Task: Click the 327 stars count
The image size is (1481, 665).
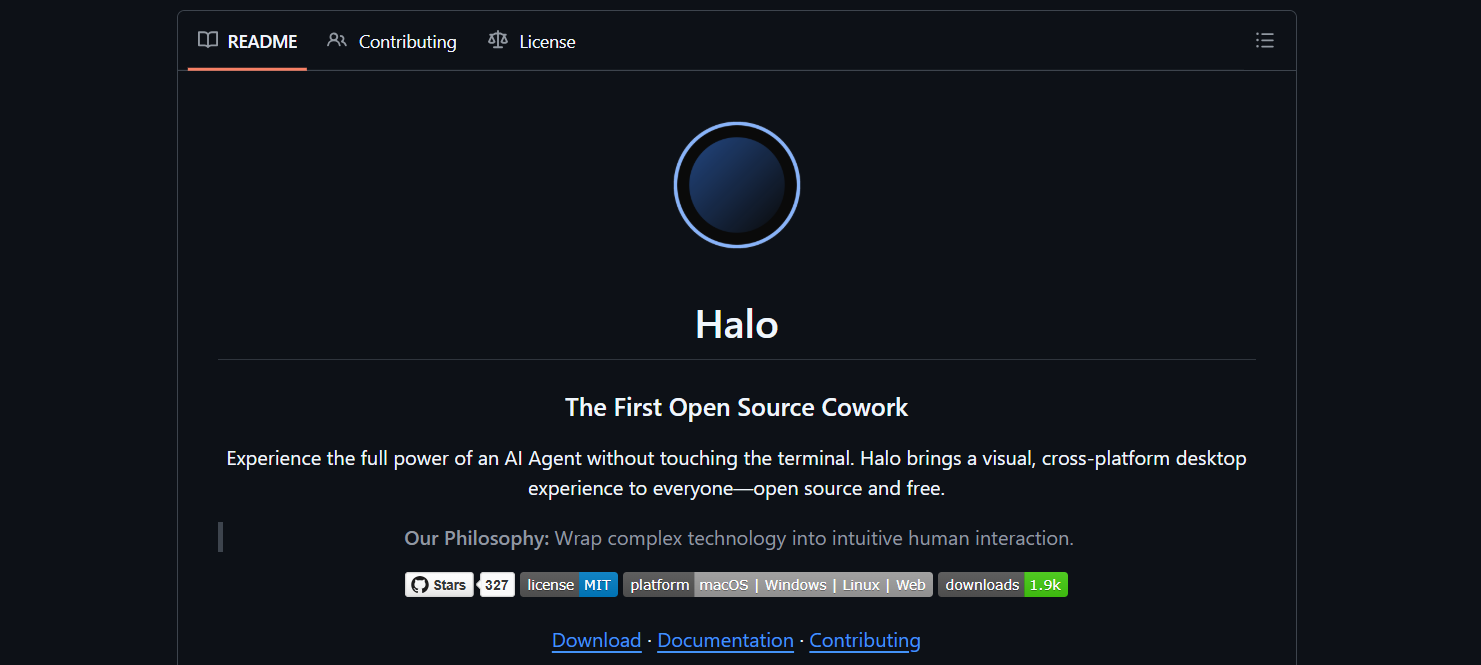Action: point(496,584)
